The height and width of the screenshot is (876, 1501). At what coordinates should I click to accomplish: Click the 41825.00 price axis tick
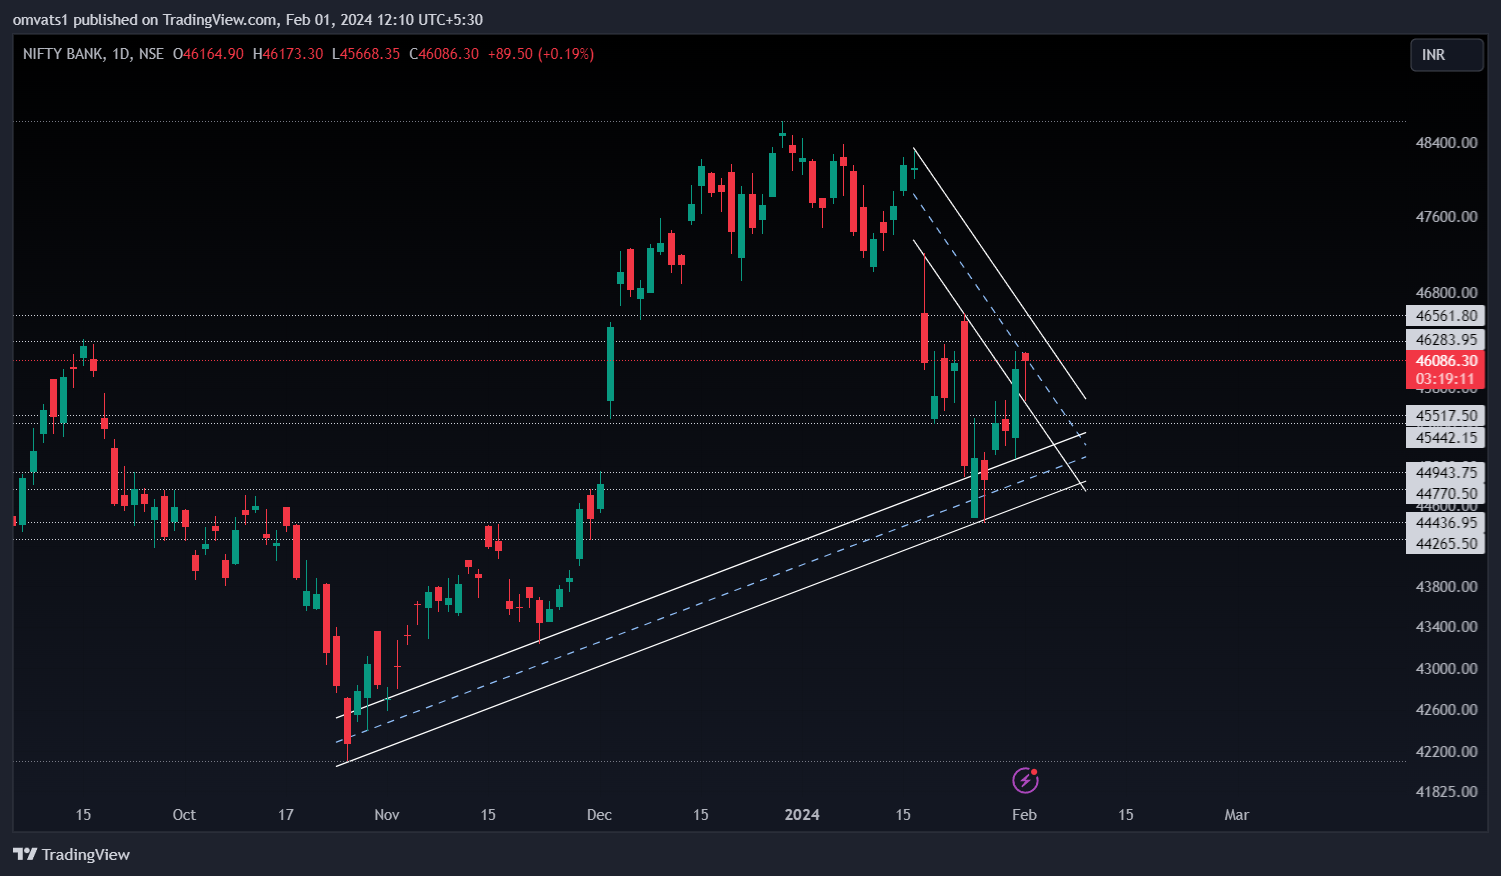click(x=1446, y=792)
